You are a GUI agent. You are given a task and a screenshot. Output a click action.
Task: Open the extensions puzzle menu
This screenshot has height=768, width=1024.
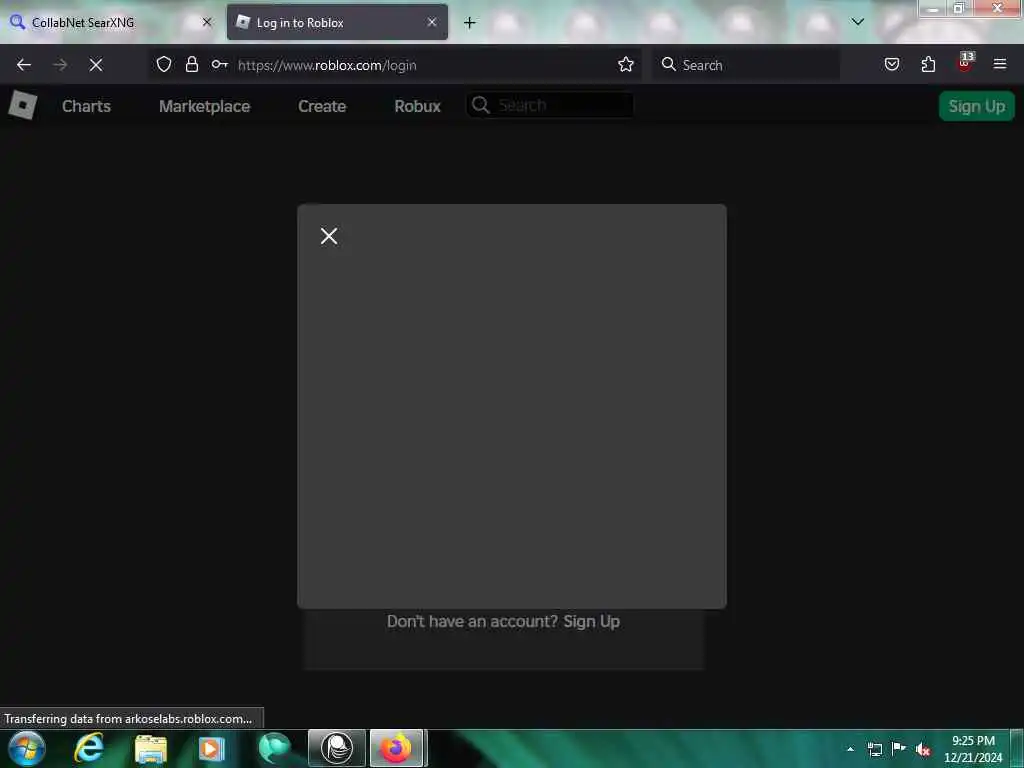(928, 64)
